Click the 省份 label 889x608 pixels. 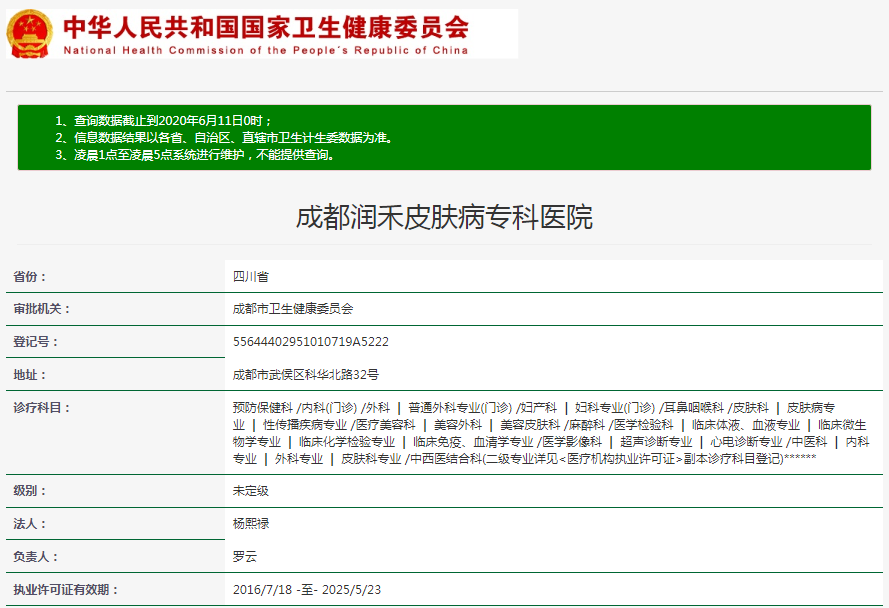pos(30,277)
